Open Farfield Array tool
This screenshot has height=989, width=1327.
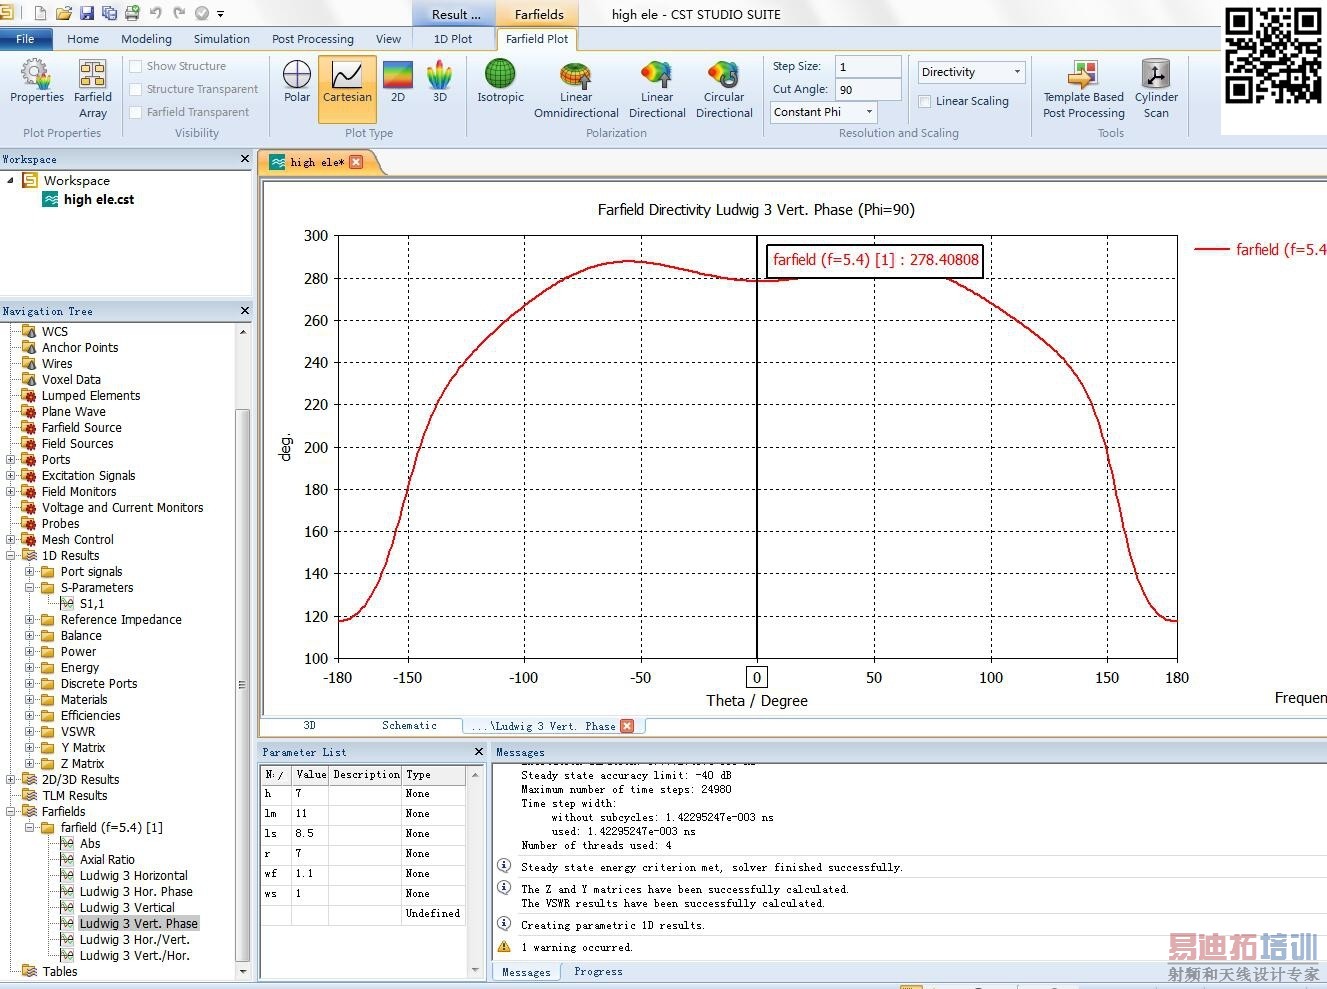[93, 88]
